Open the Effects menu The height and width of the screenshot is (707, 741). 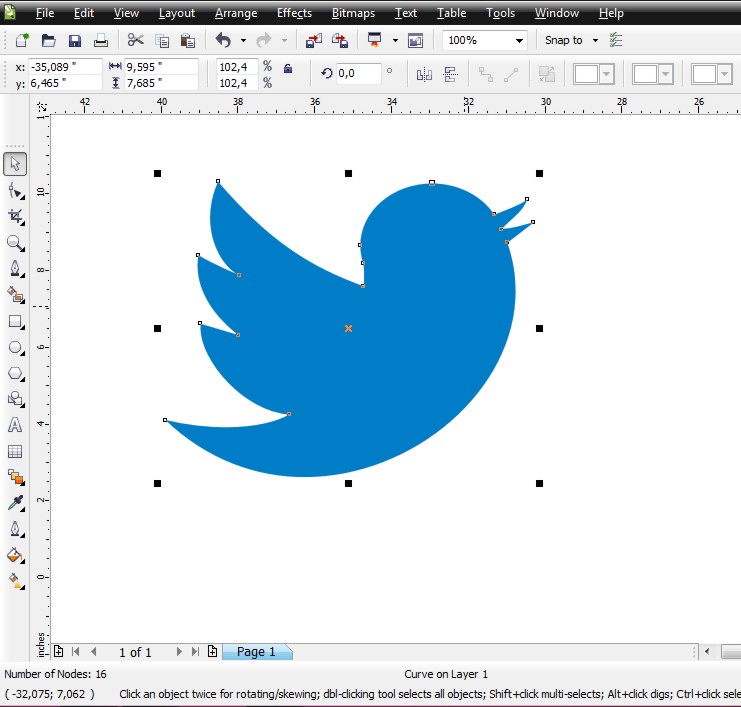tap(294, 13)
